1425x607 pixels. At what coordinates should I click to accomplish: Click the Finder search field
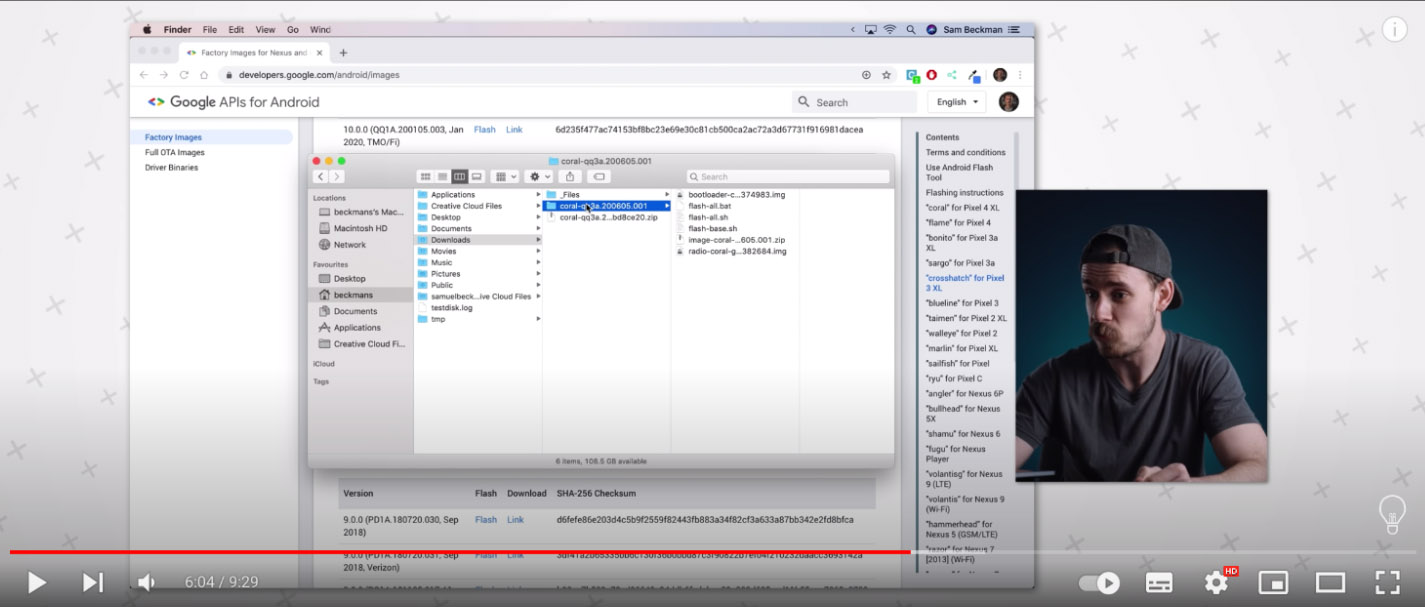click(x=787, y=177)
